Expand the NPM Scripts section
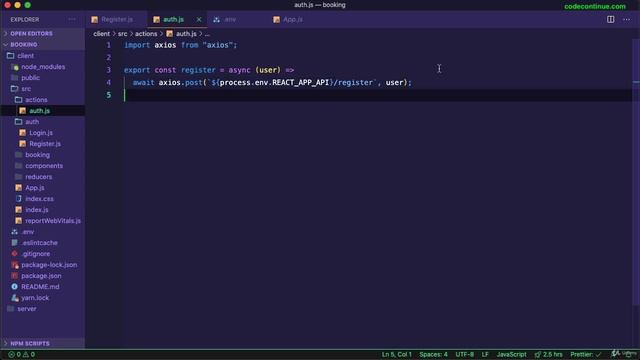This screenshot has height=360, width=640. point(42,343)
